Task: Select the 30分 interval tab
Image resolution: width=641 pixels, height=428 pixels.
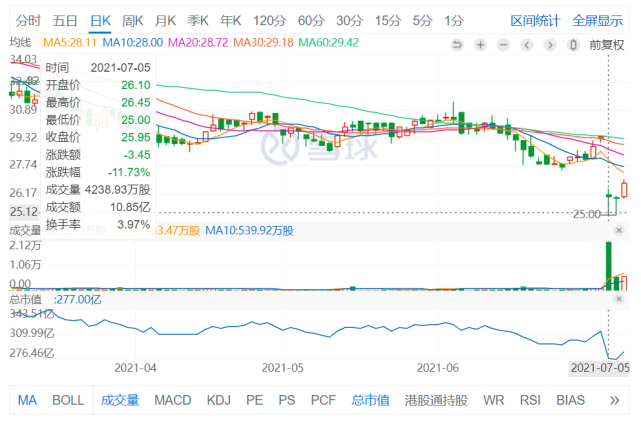Action: (x=350, y=20)
